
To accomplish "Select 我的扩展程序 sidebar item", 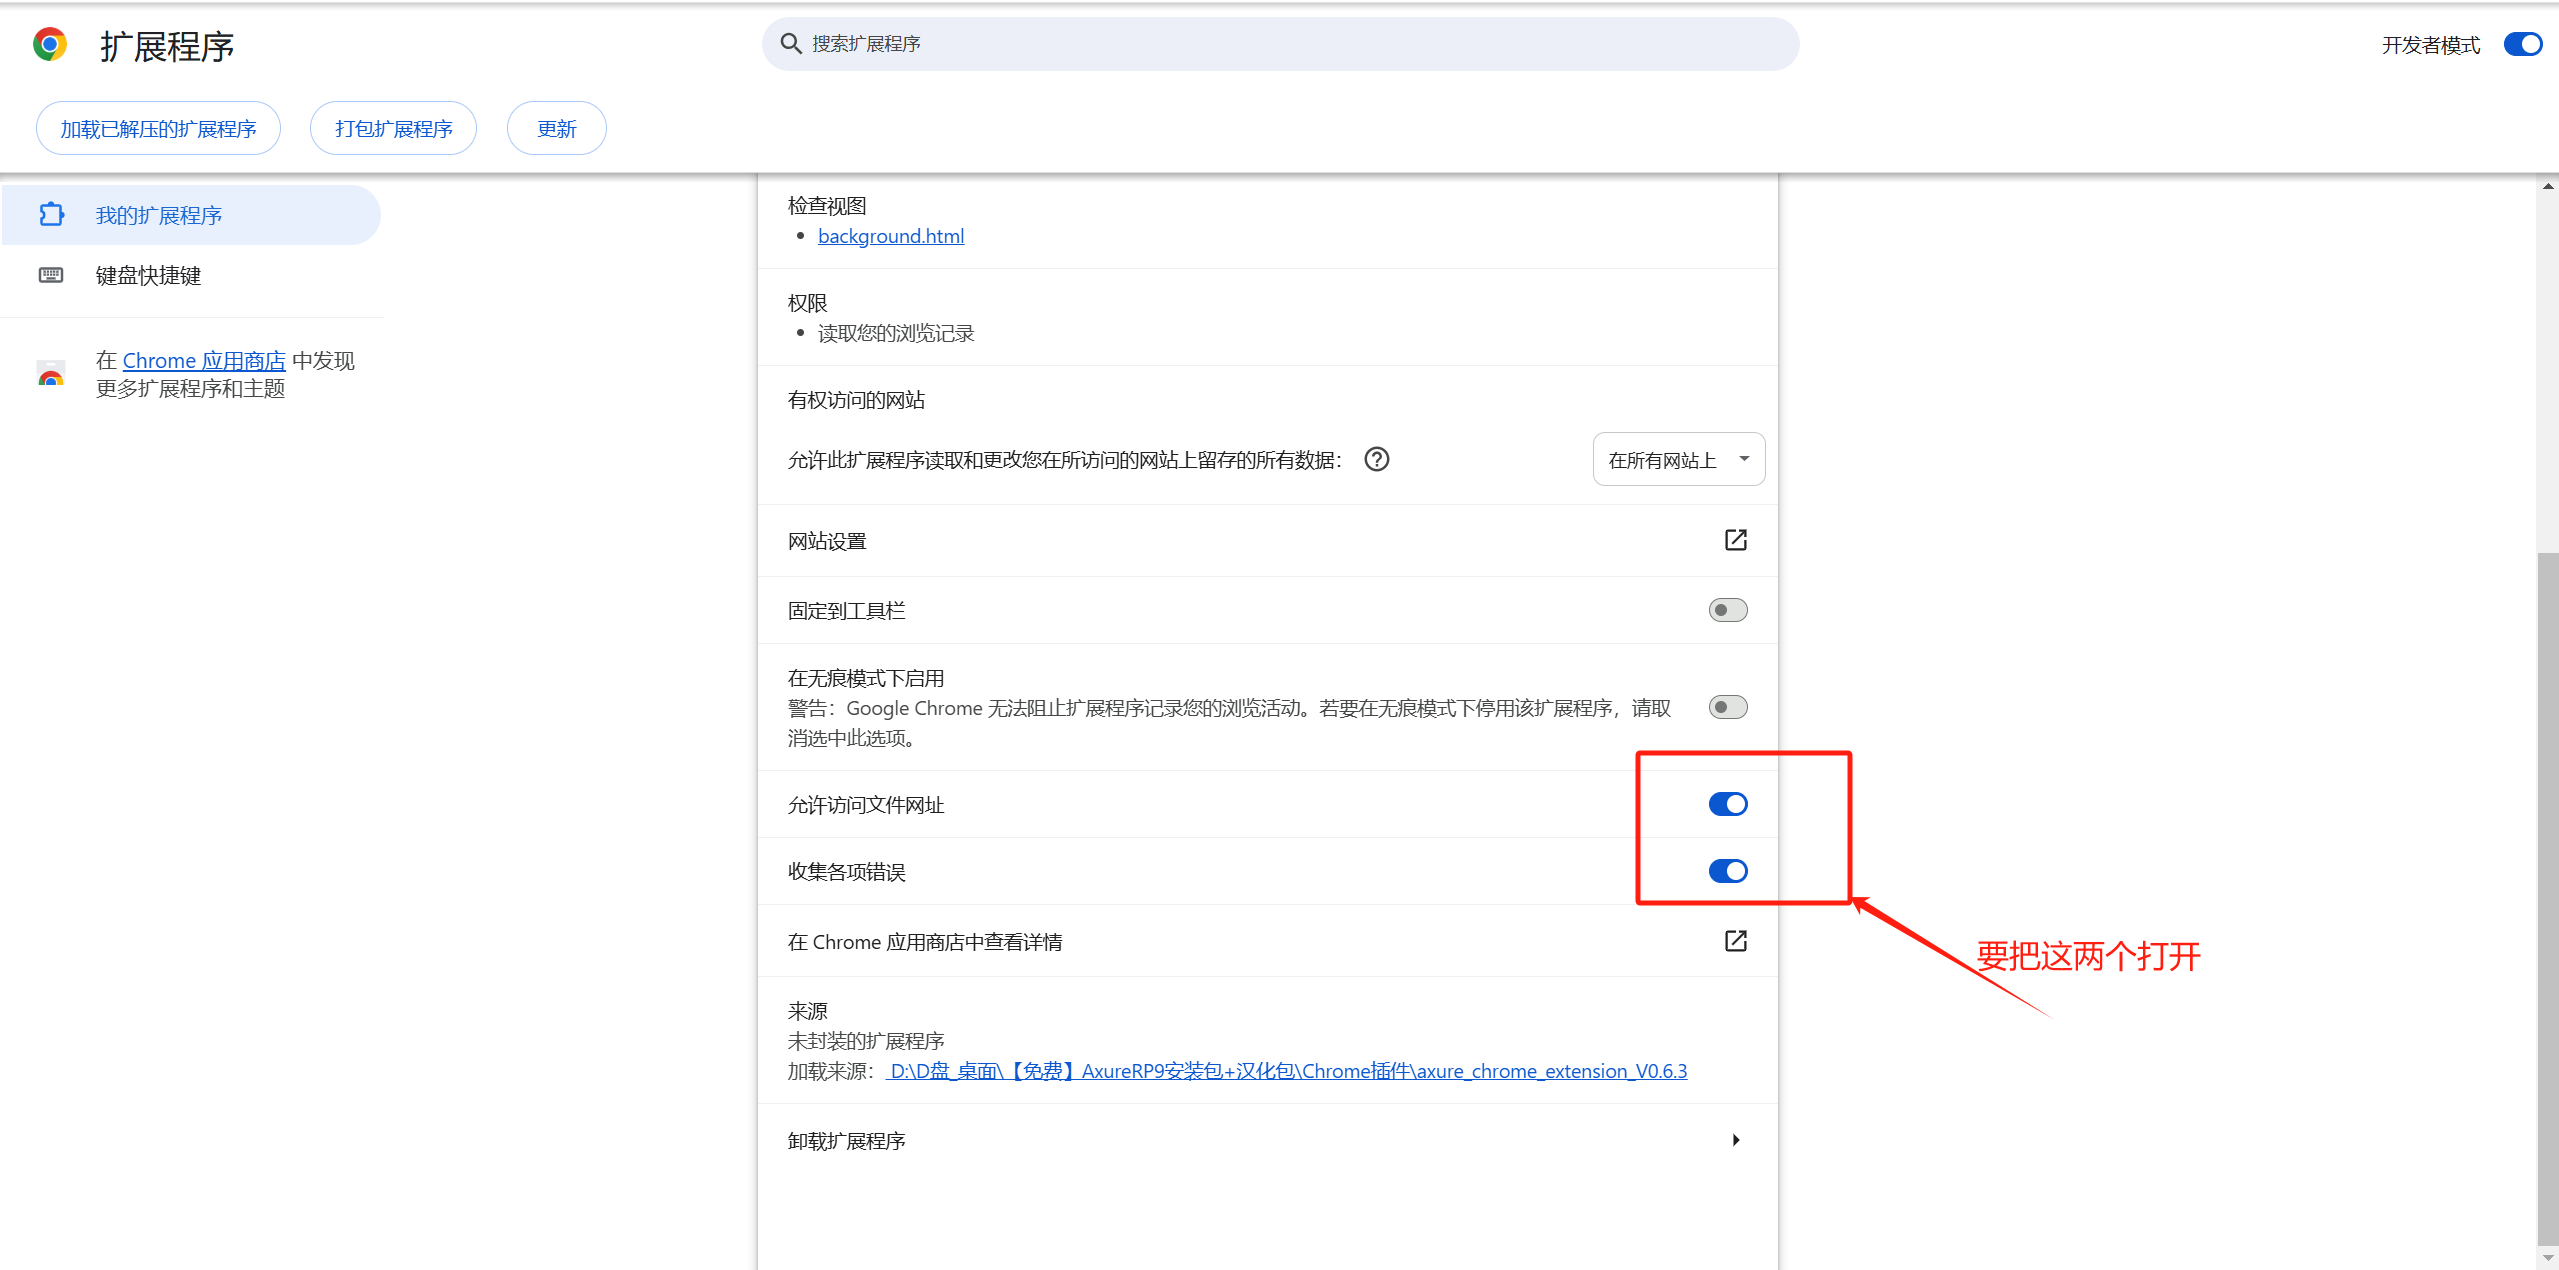I will 158,215.
